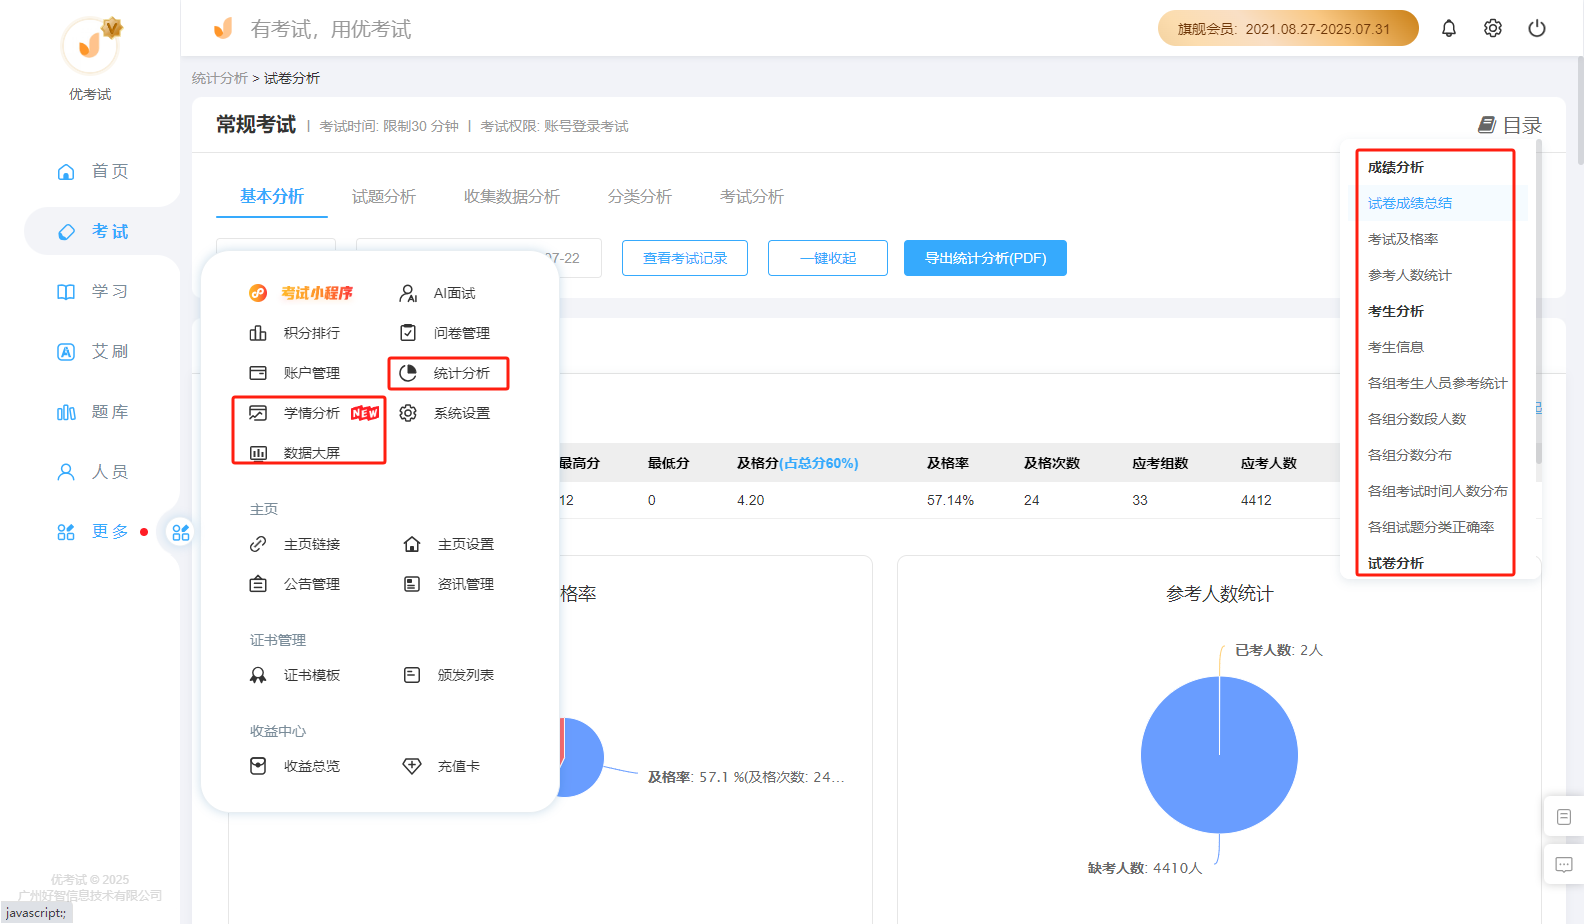The image size is (1584, 924).
Task: Click the 优考试 logo avatar
Action: click(x=90, y=46)
